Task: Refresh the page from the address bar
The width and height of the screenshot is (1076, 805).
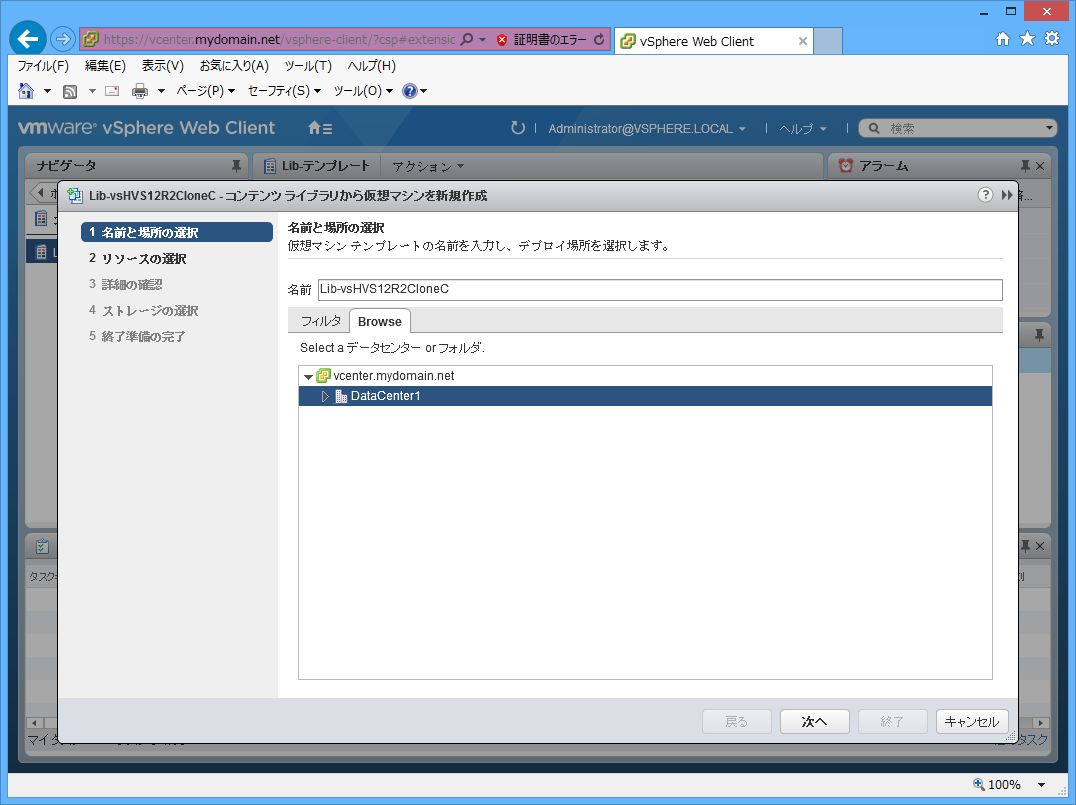Action: click(599, 39)
